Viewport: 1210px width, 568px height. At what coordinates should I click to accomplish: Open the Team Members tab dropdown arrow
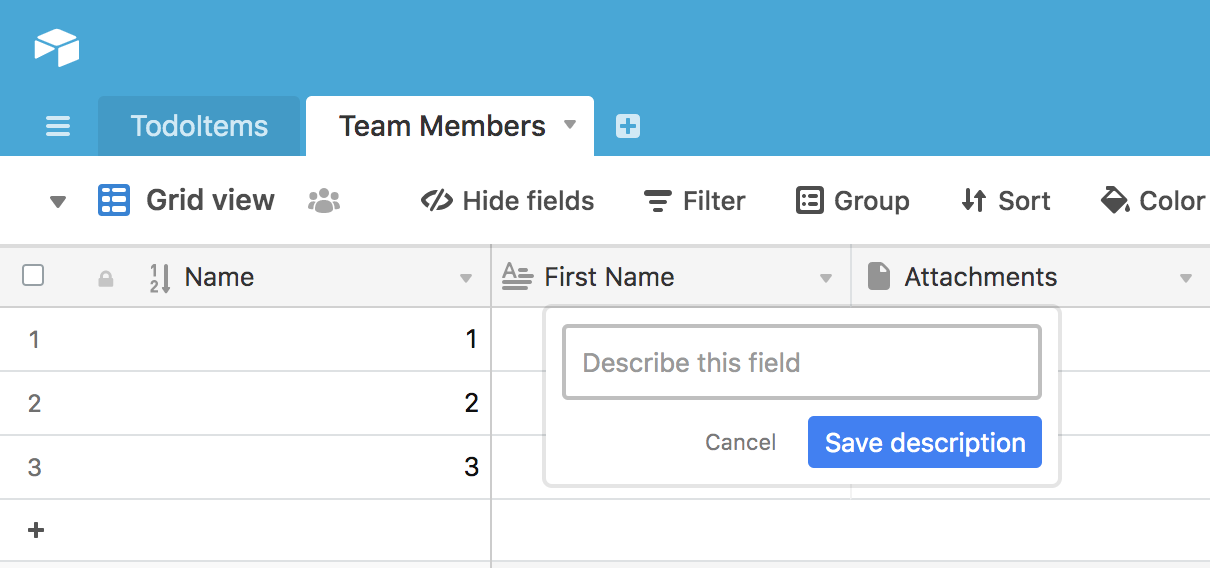(570, 125)
